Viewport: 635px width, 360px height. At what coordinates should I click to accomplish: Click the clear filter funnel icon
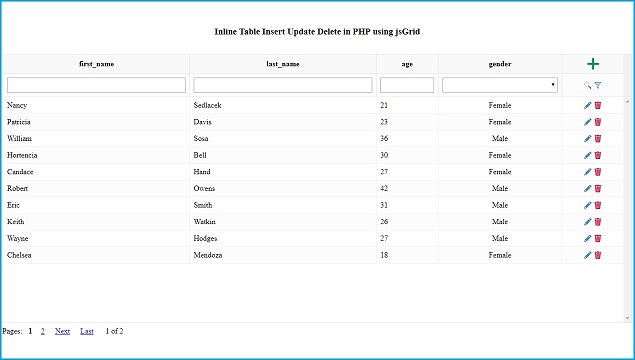point(598,85)
